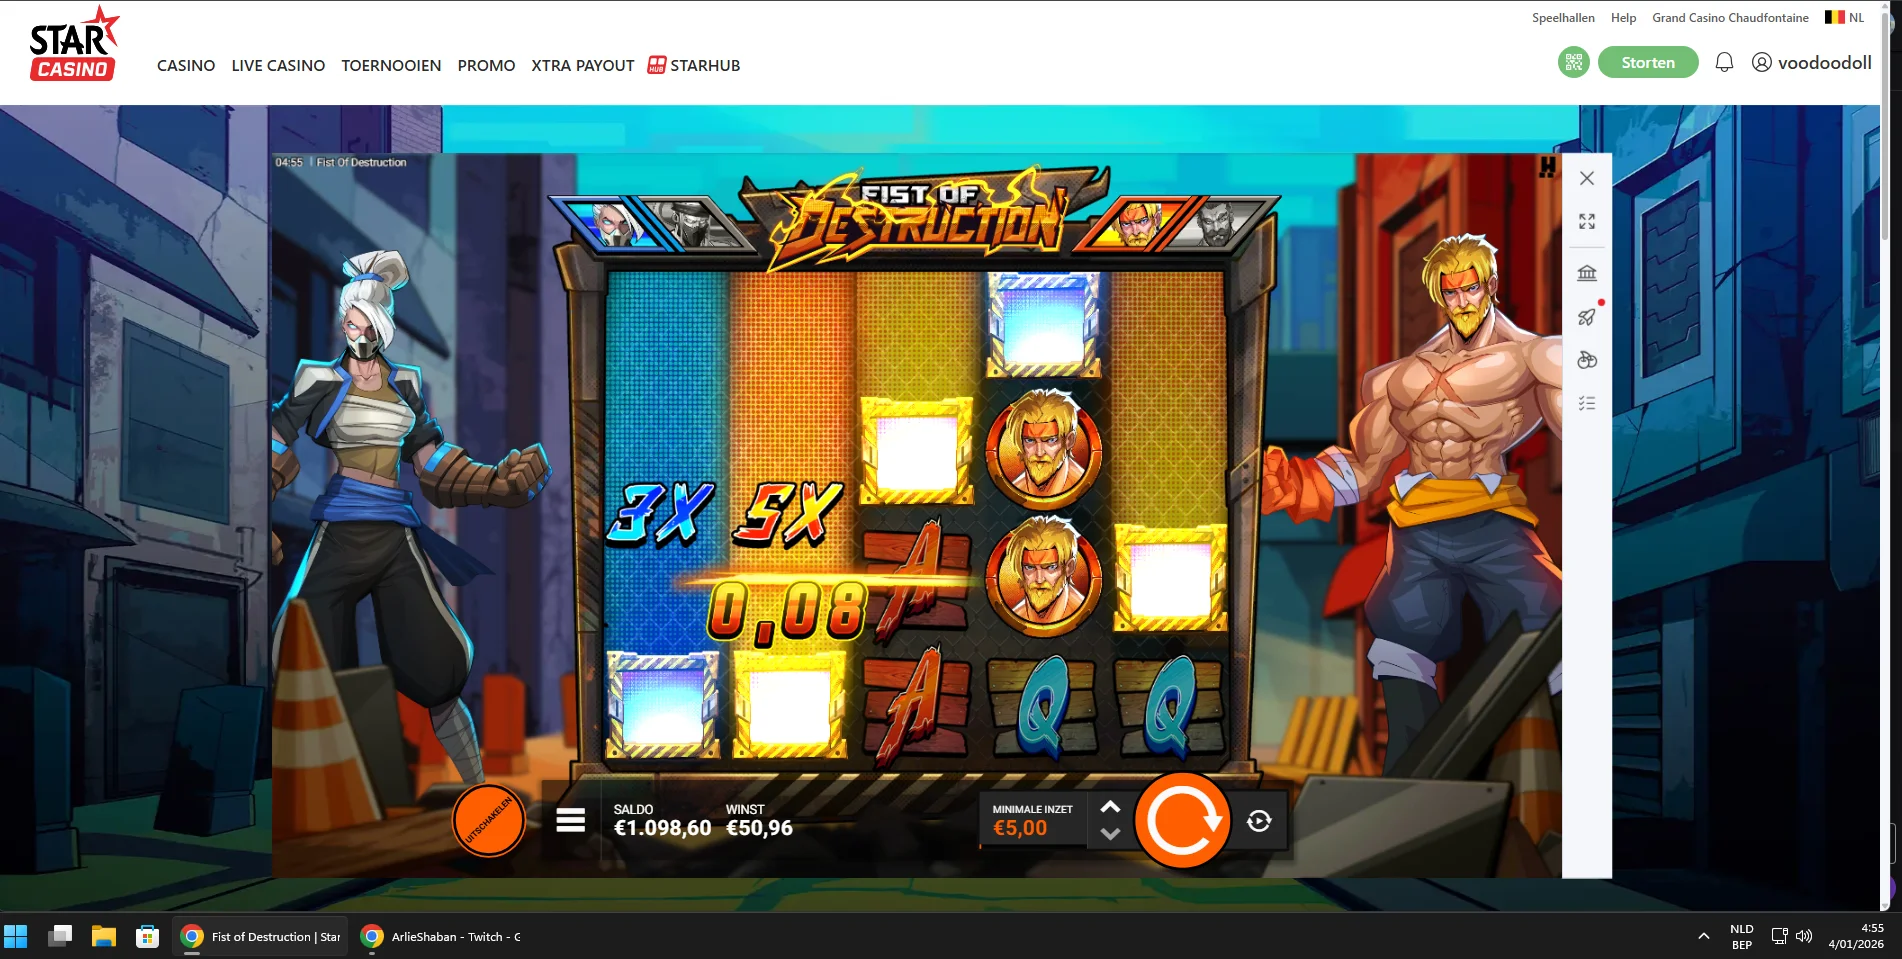
Task: Open the network status tray icon
Action: coord(1780,936)
